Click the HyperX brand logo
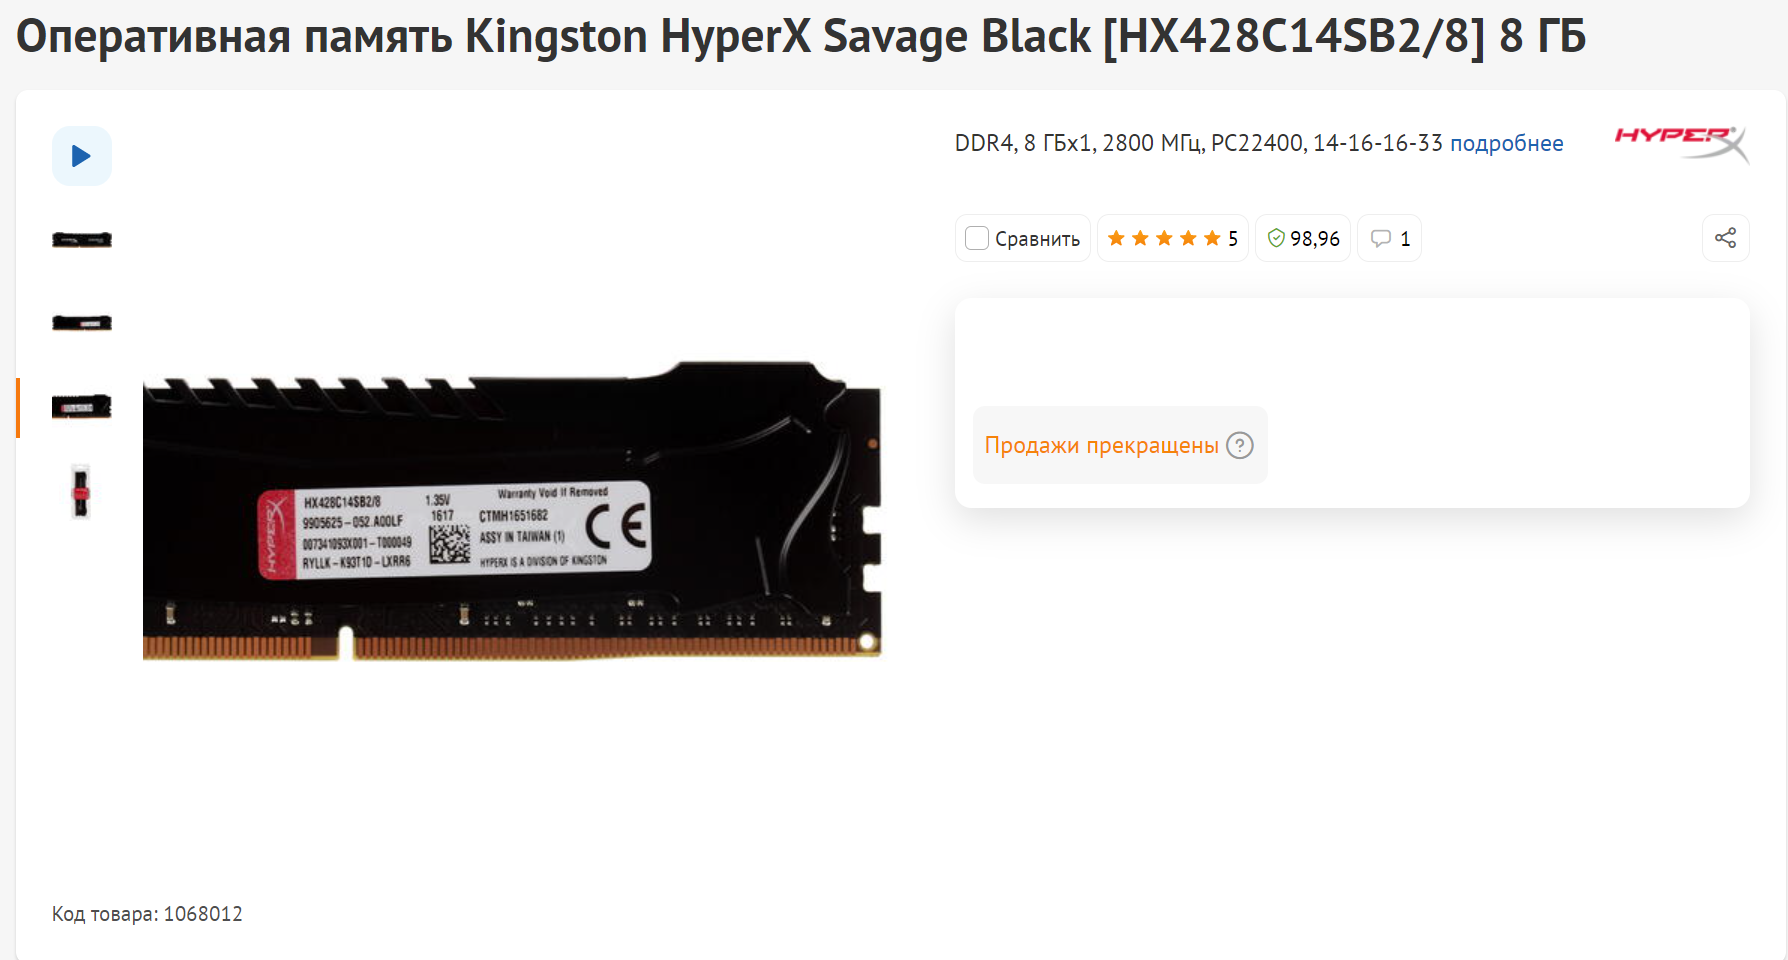 [x=1682, y=144]
